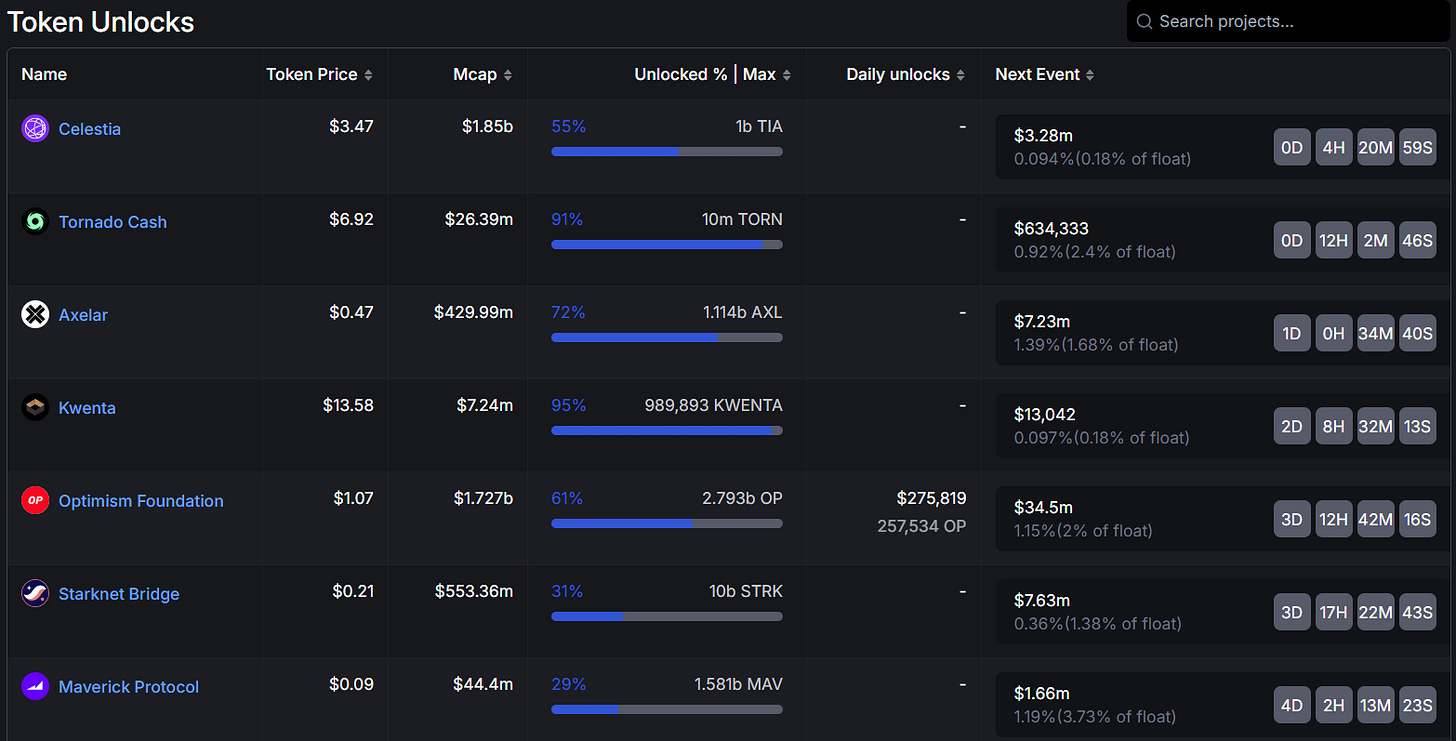The height and width of the screenshot is (741, 1456).
Task: Click Maverick's $1.66m next event value
Action: pos(1042,693)
